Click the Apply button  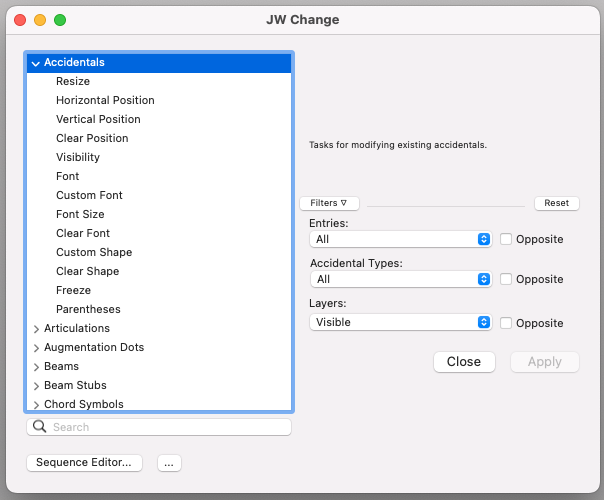(x=545, y=362)
